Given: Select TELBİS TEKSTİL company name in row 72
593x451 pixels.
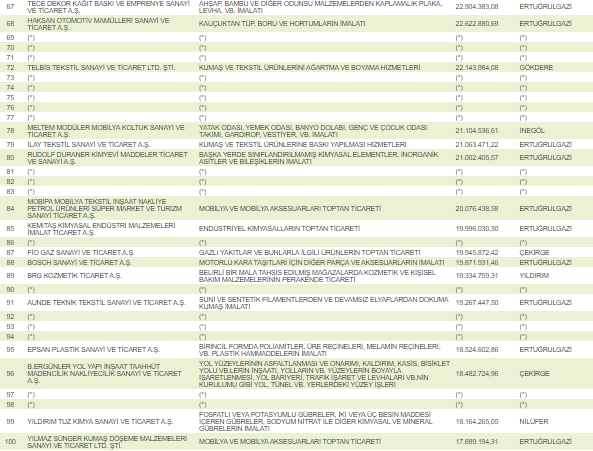Looking at the screenshot, I should (x=101, y=68).
